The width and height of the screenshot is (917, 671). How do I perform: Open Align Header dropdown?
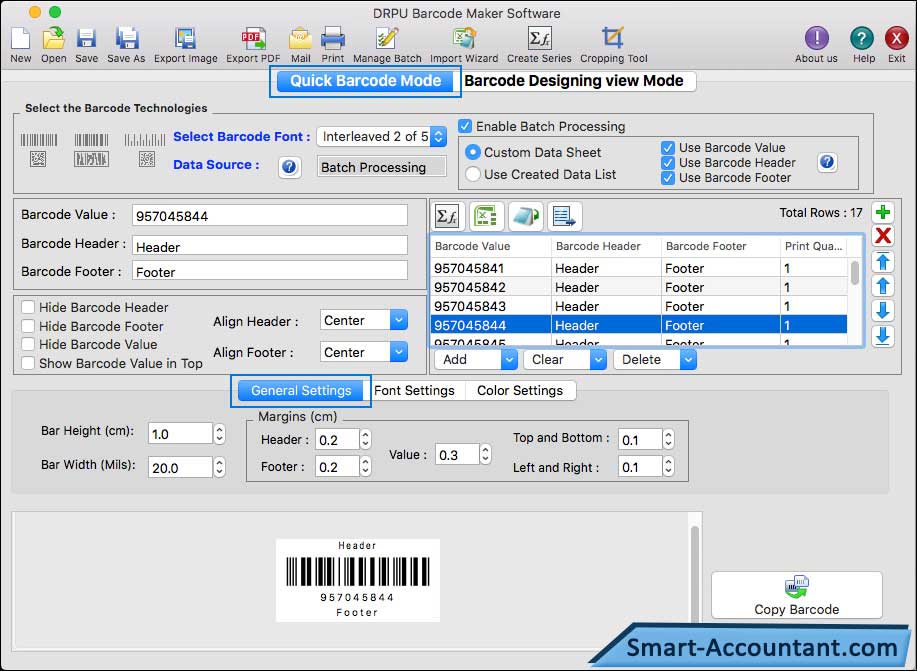pos(364,321)
